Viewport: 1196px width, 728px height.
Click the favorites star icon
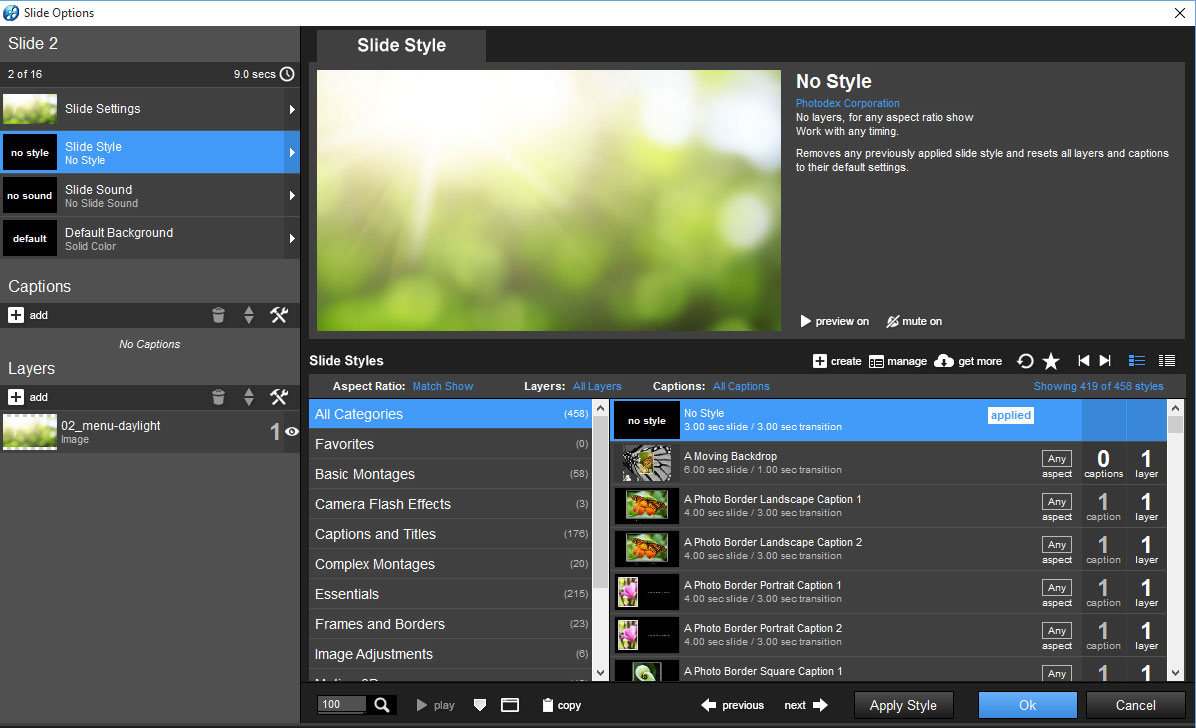[1051, 361]
